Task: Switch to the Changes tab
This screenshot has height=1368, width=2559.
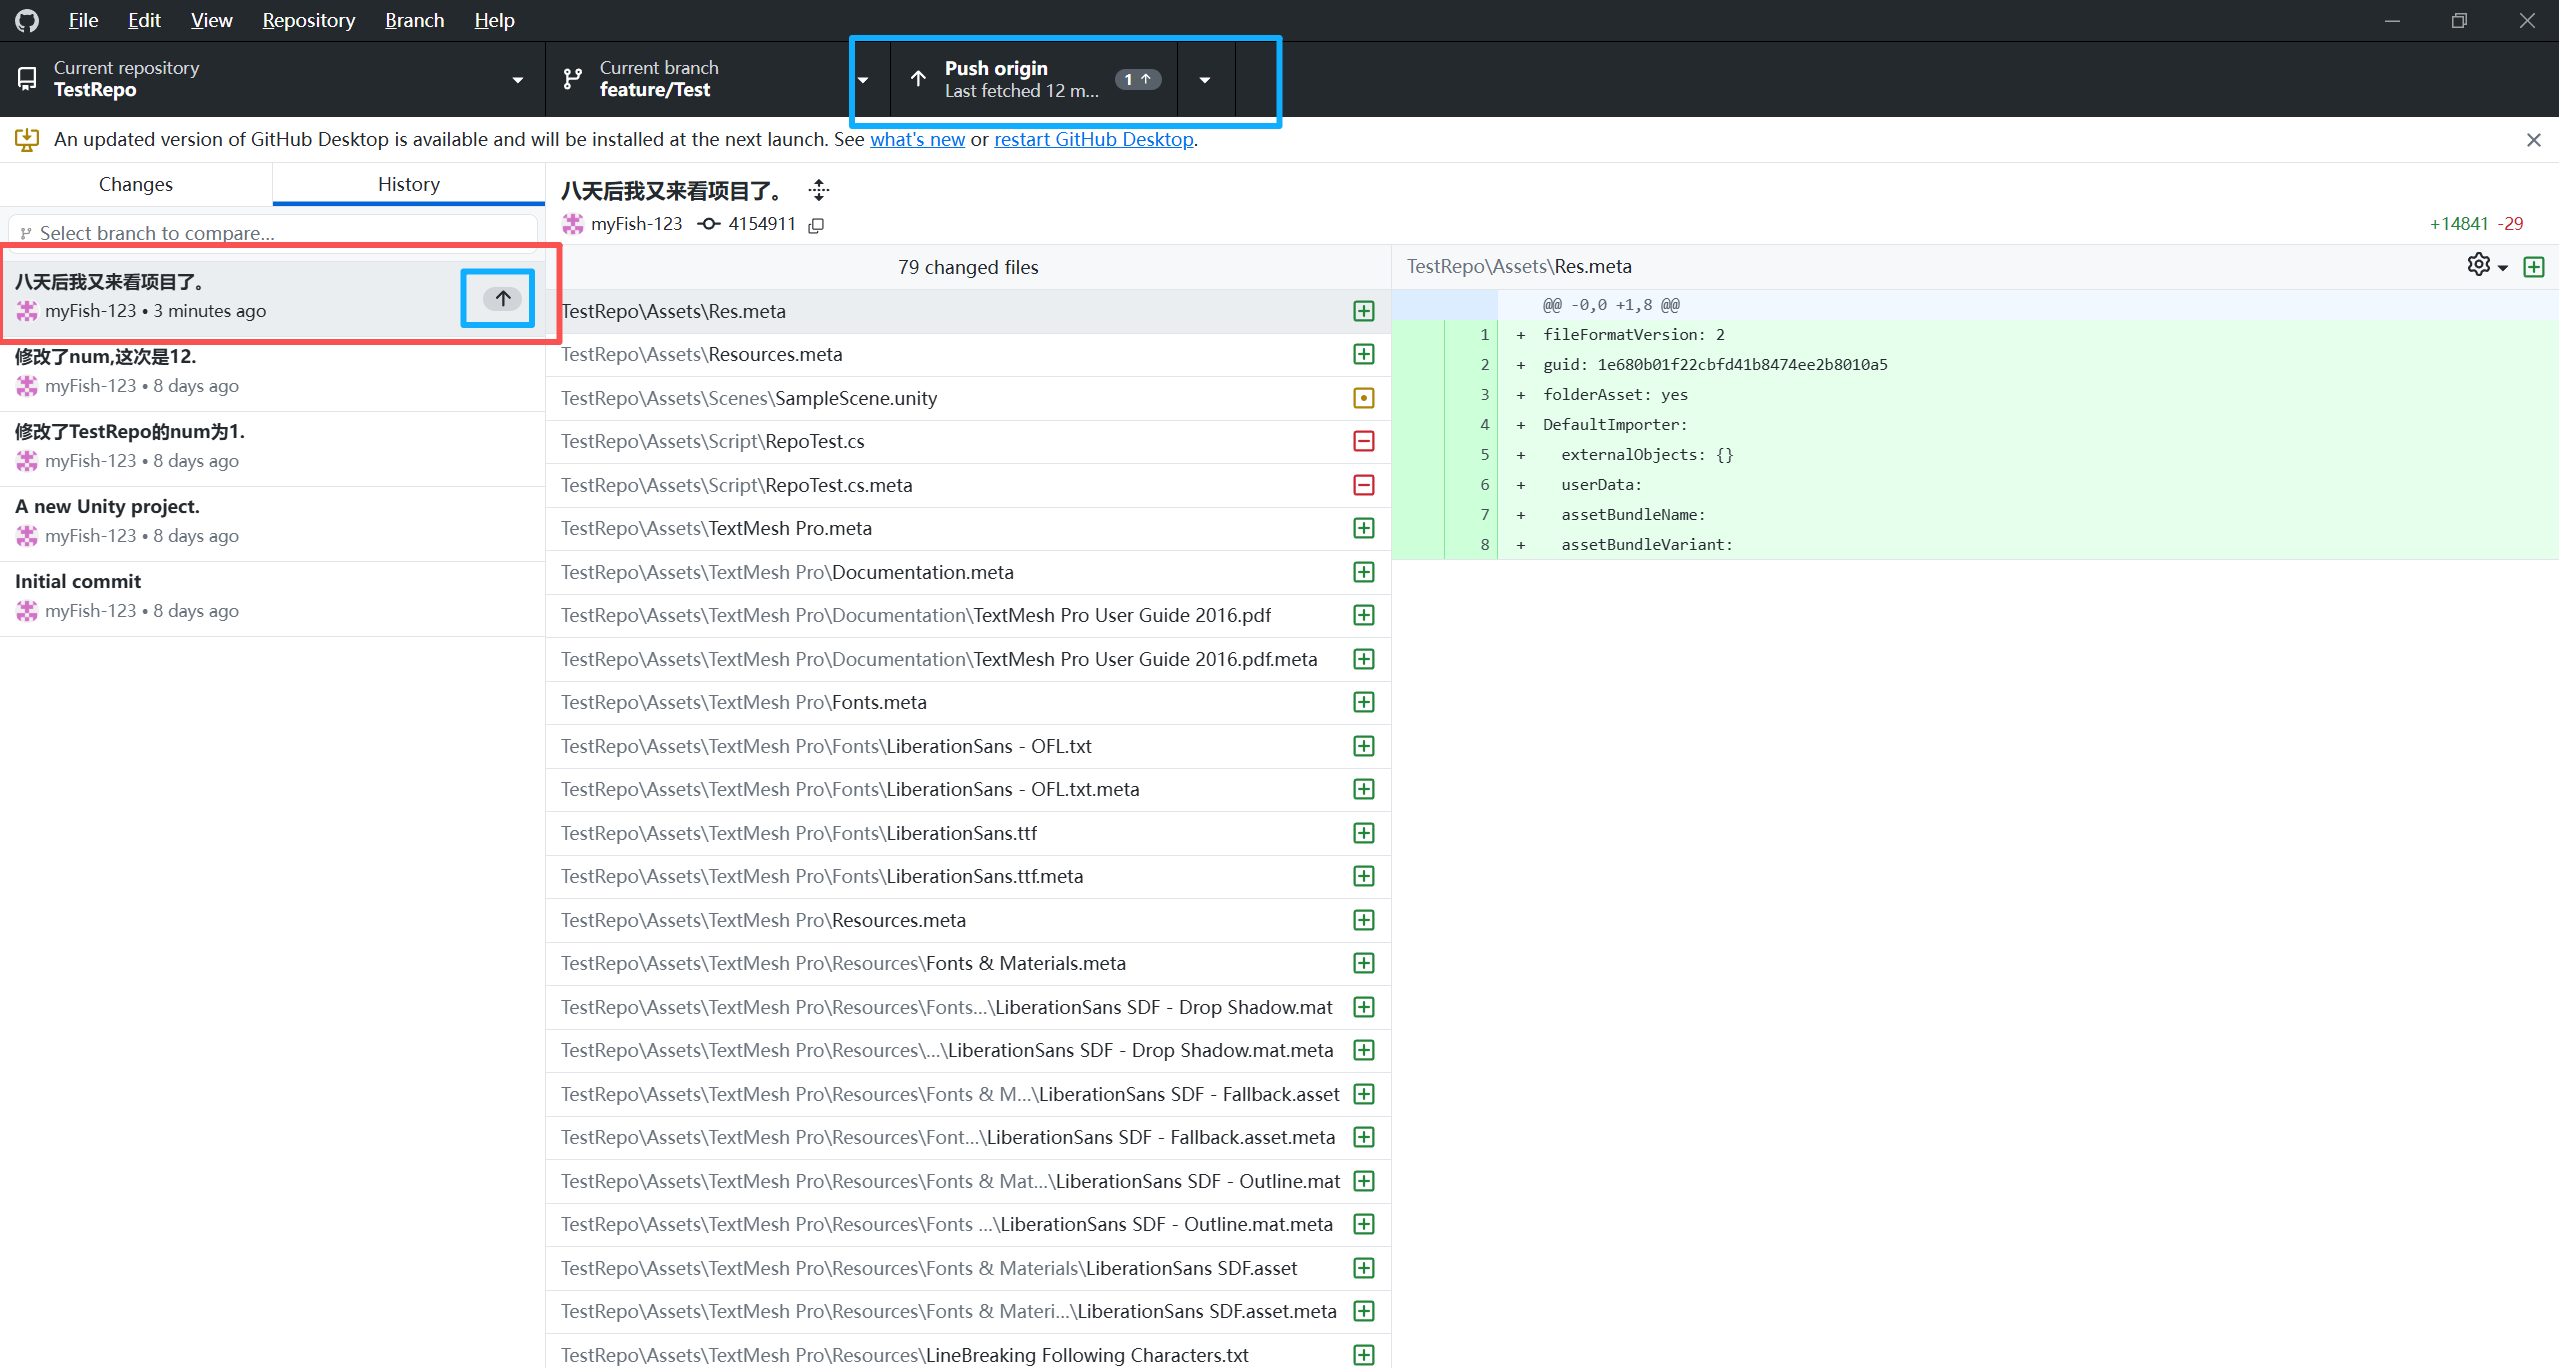Action: [x=136, y=184]
